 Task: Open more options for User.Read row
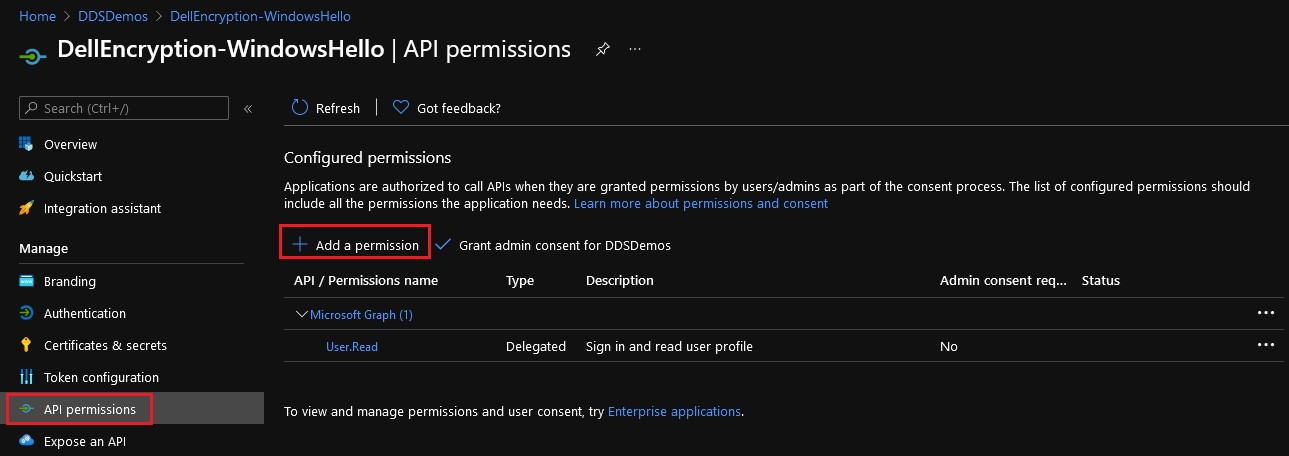click(1266, 345)
